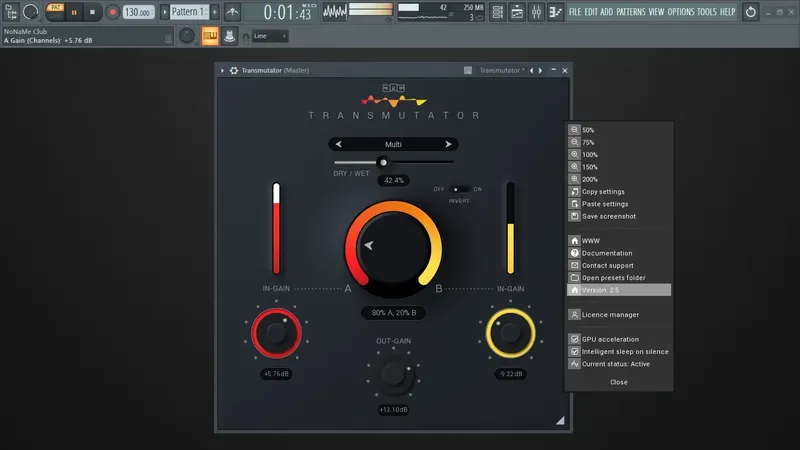Open WWW link in menu
800x450 pixels.
tap(619, 240)
